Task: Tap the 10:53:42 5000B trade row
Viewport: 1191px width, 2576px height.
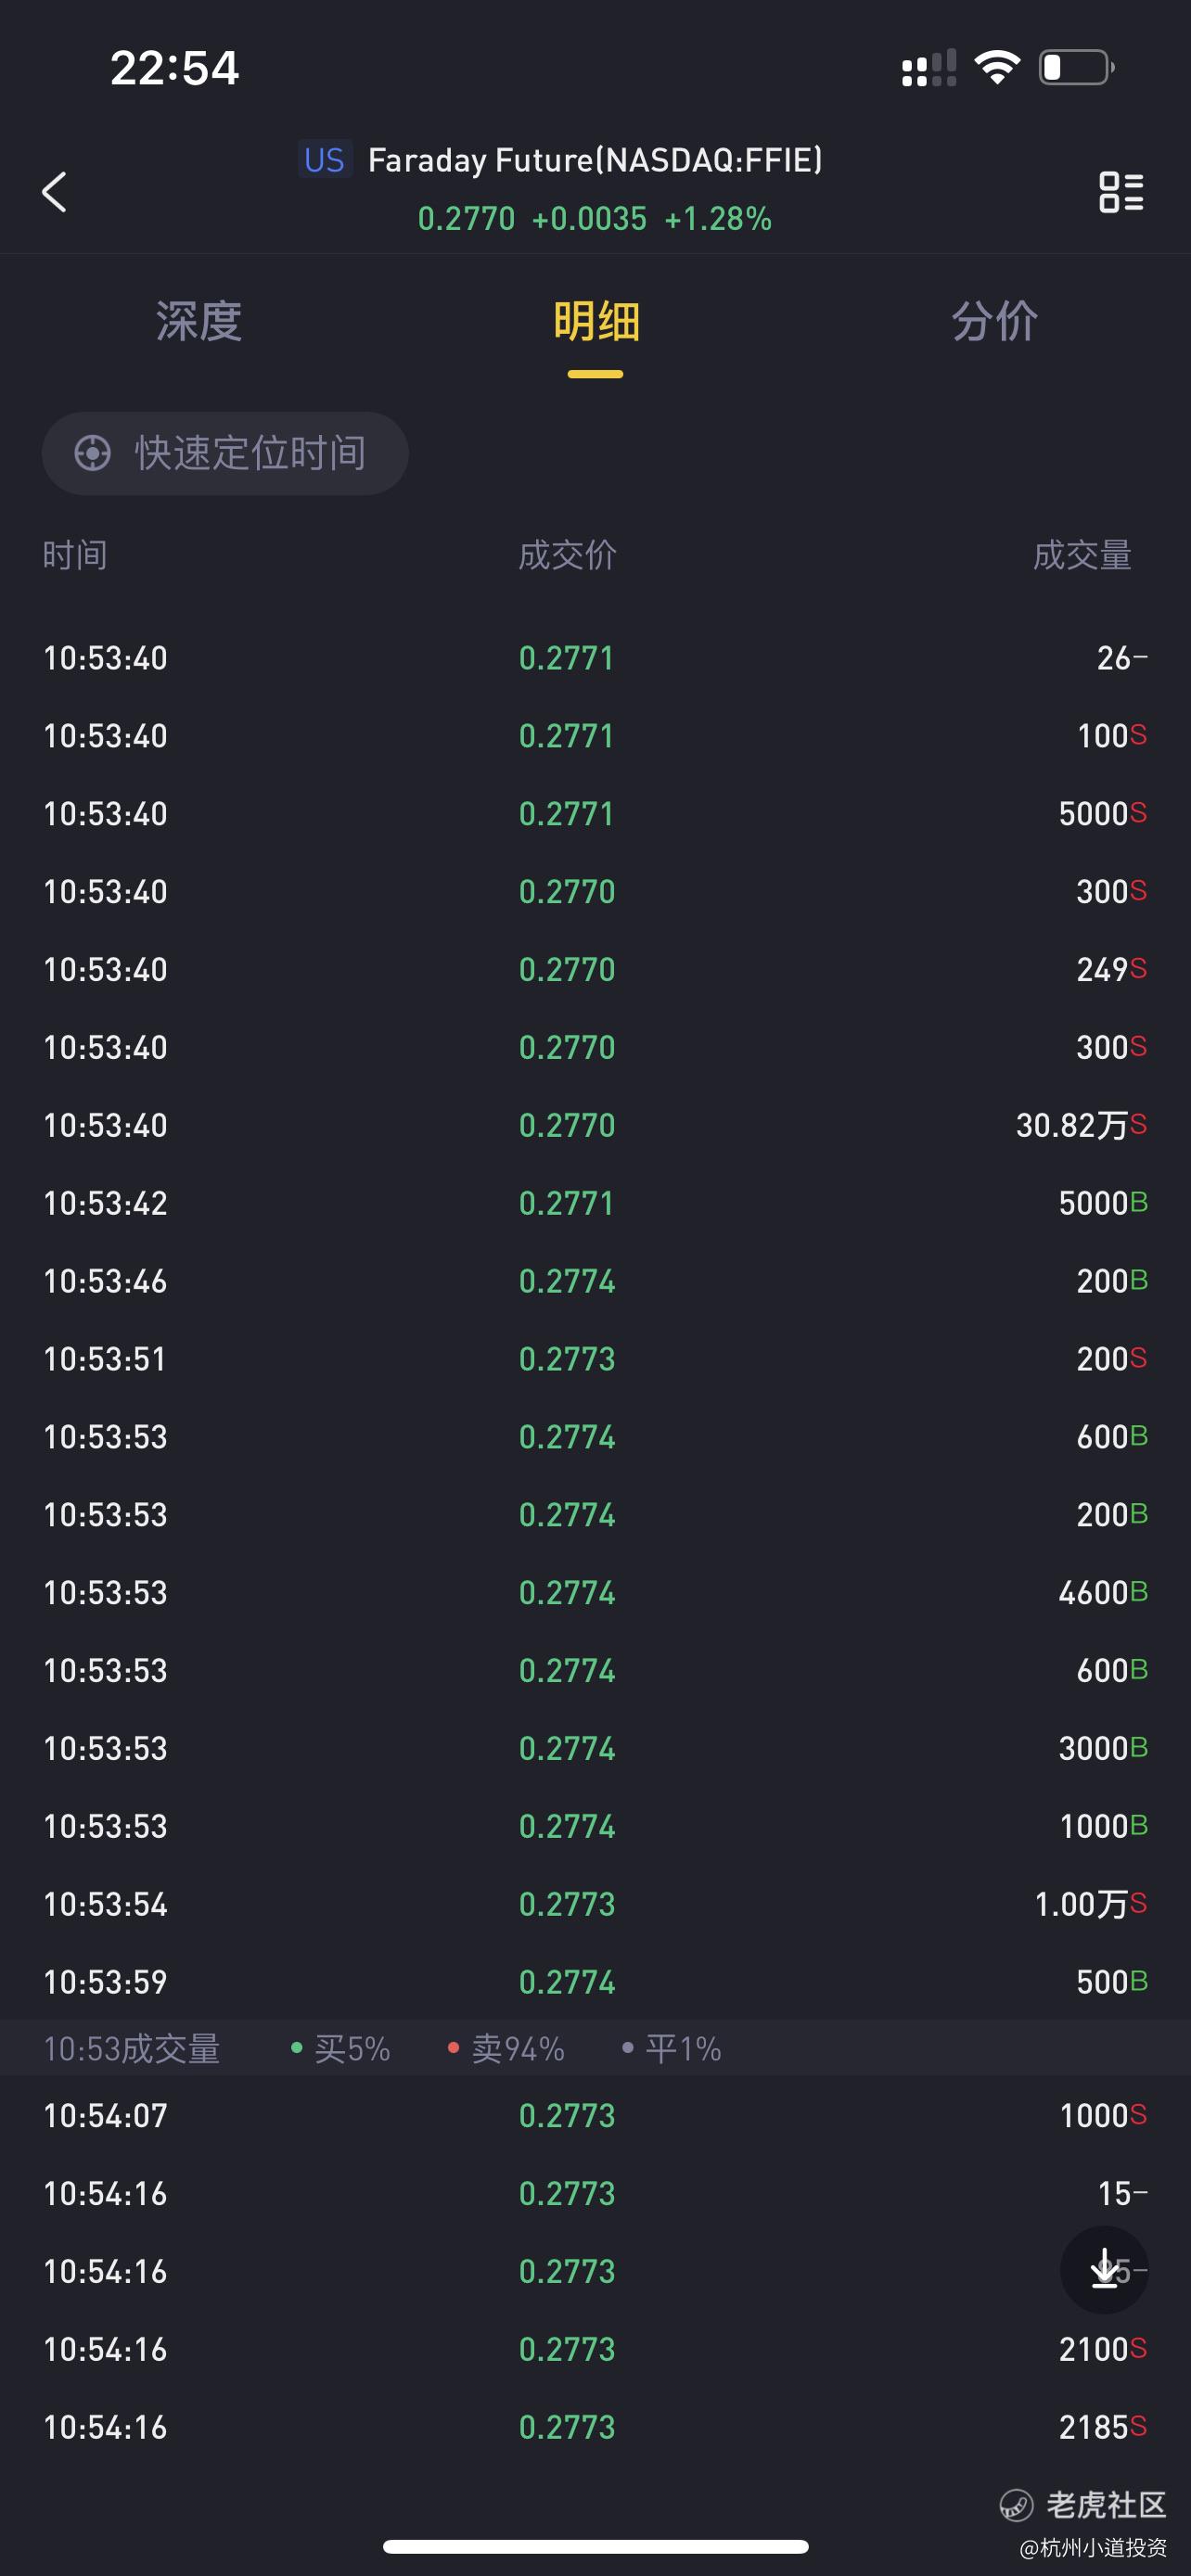Action: [x=595, y=1203]
